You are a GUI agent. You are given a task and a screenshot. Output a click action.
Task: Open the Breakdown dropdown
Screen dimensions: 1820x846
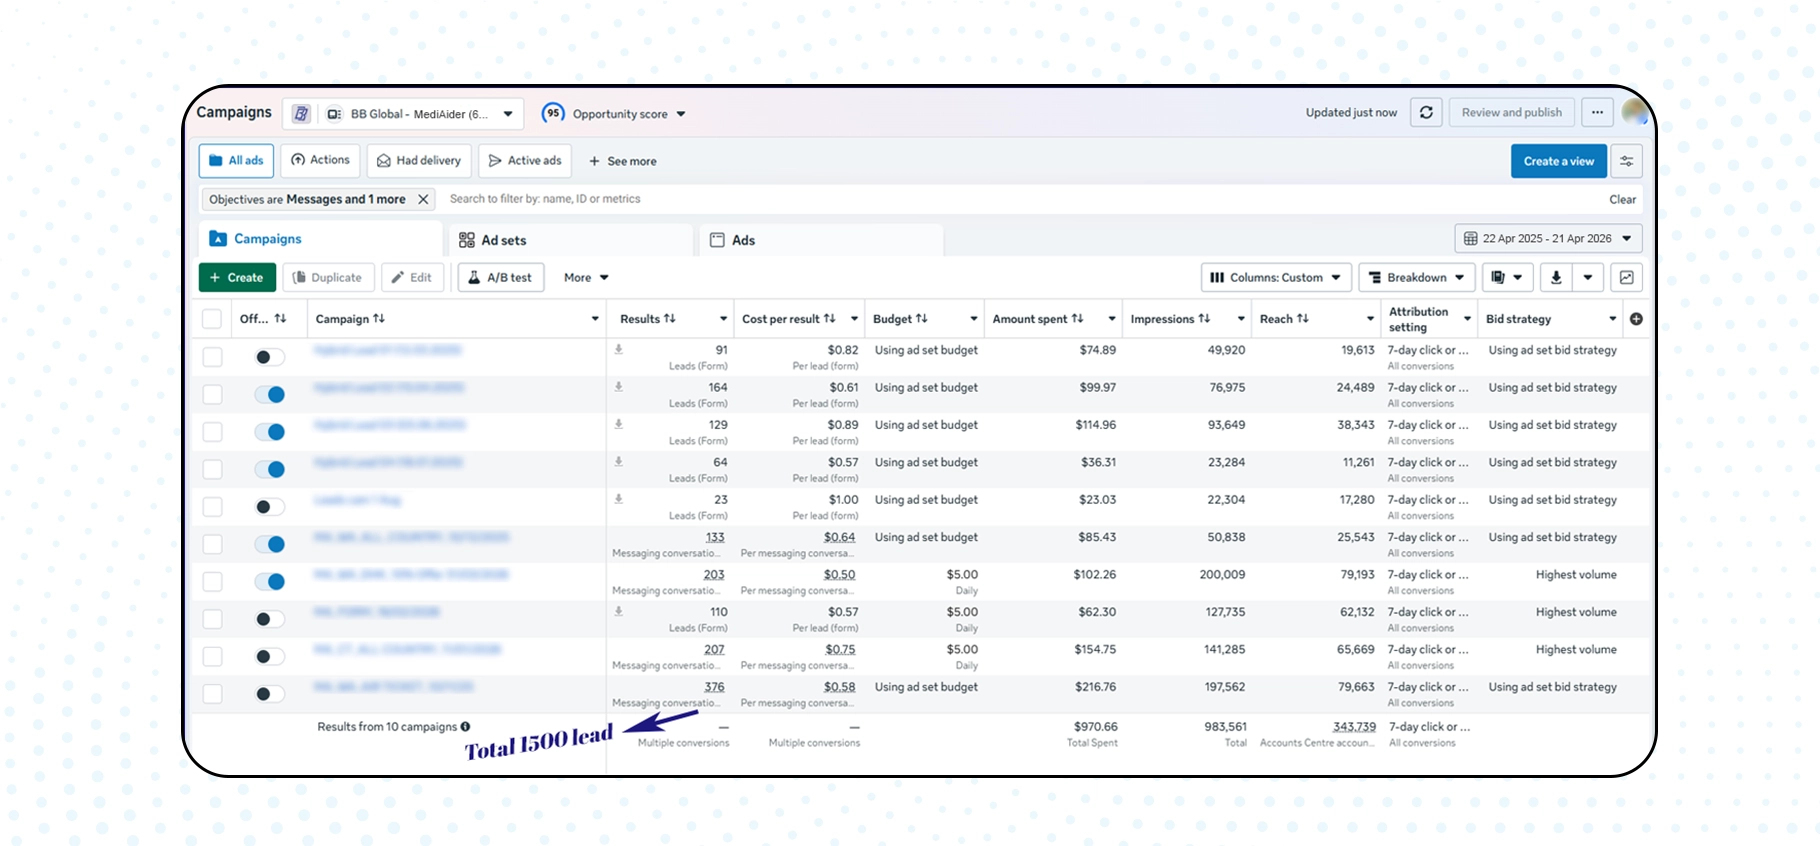[x=1416, y=278]
